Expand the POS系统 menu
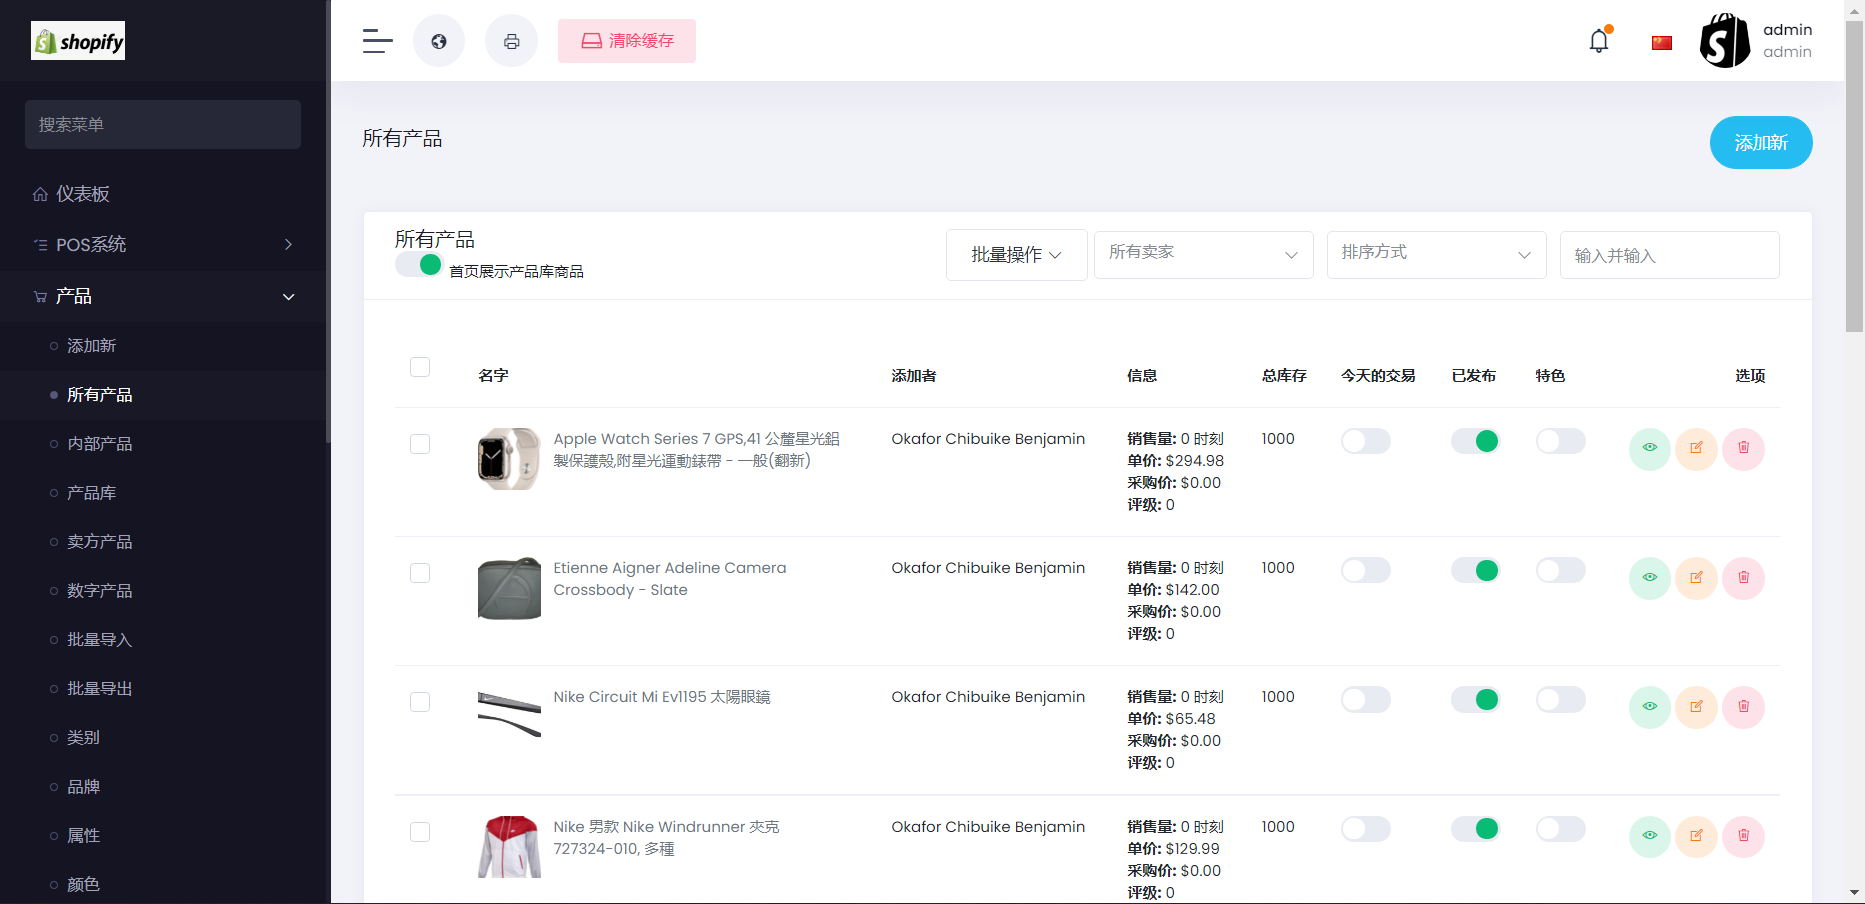 pyautogui.click(x=164, y=245)
